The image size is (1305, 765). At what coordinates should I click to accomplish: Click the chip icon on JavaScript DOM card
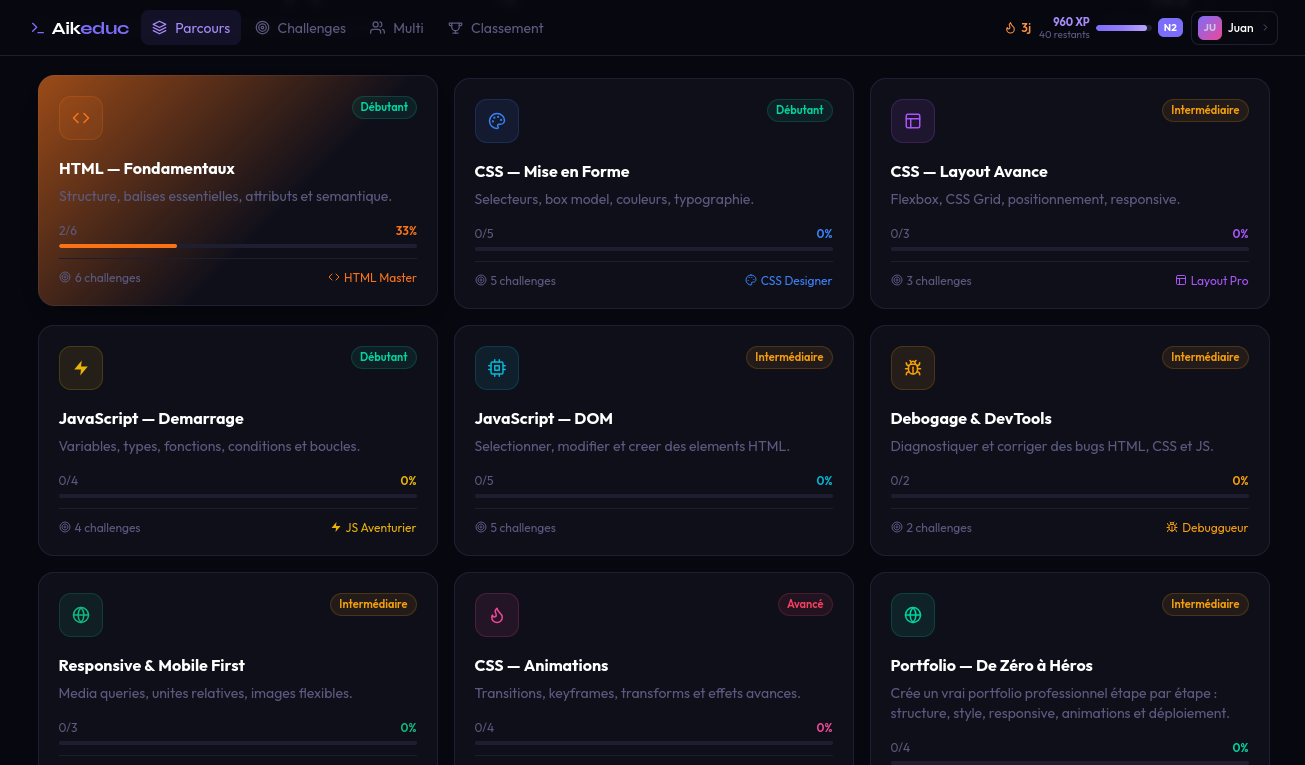click(497, 368)
